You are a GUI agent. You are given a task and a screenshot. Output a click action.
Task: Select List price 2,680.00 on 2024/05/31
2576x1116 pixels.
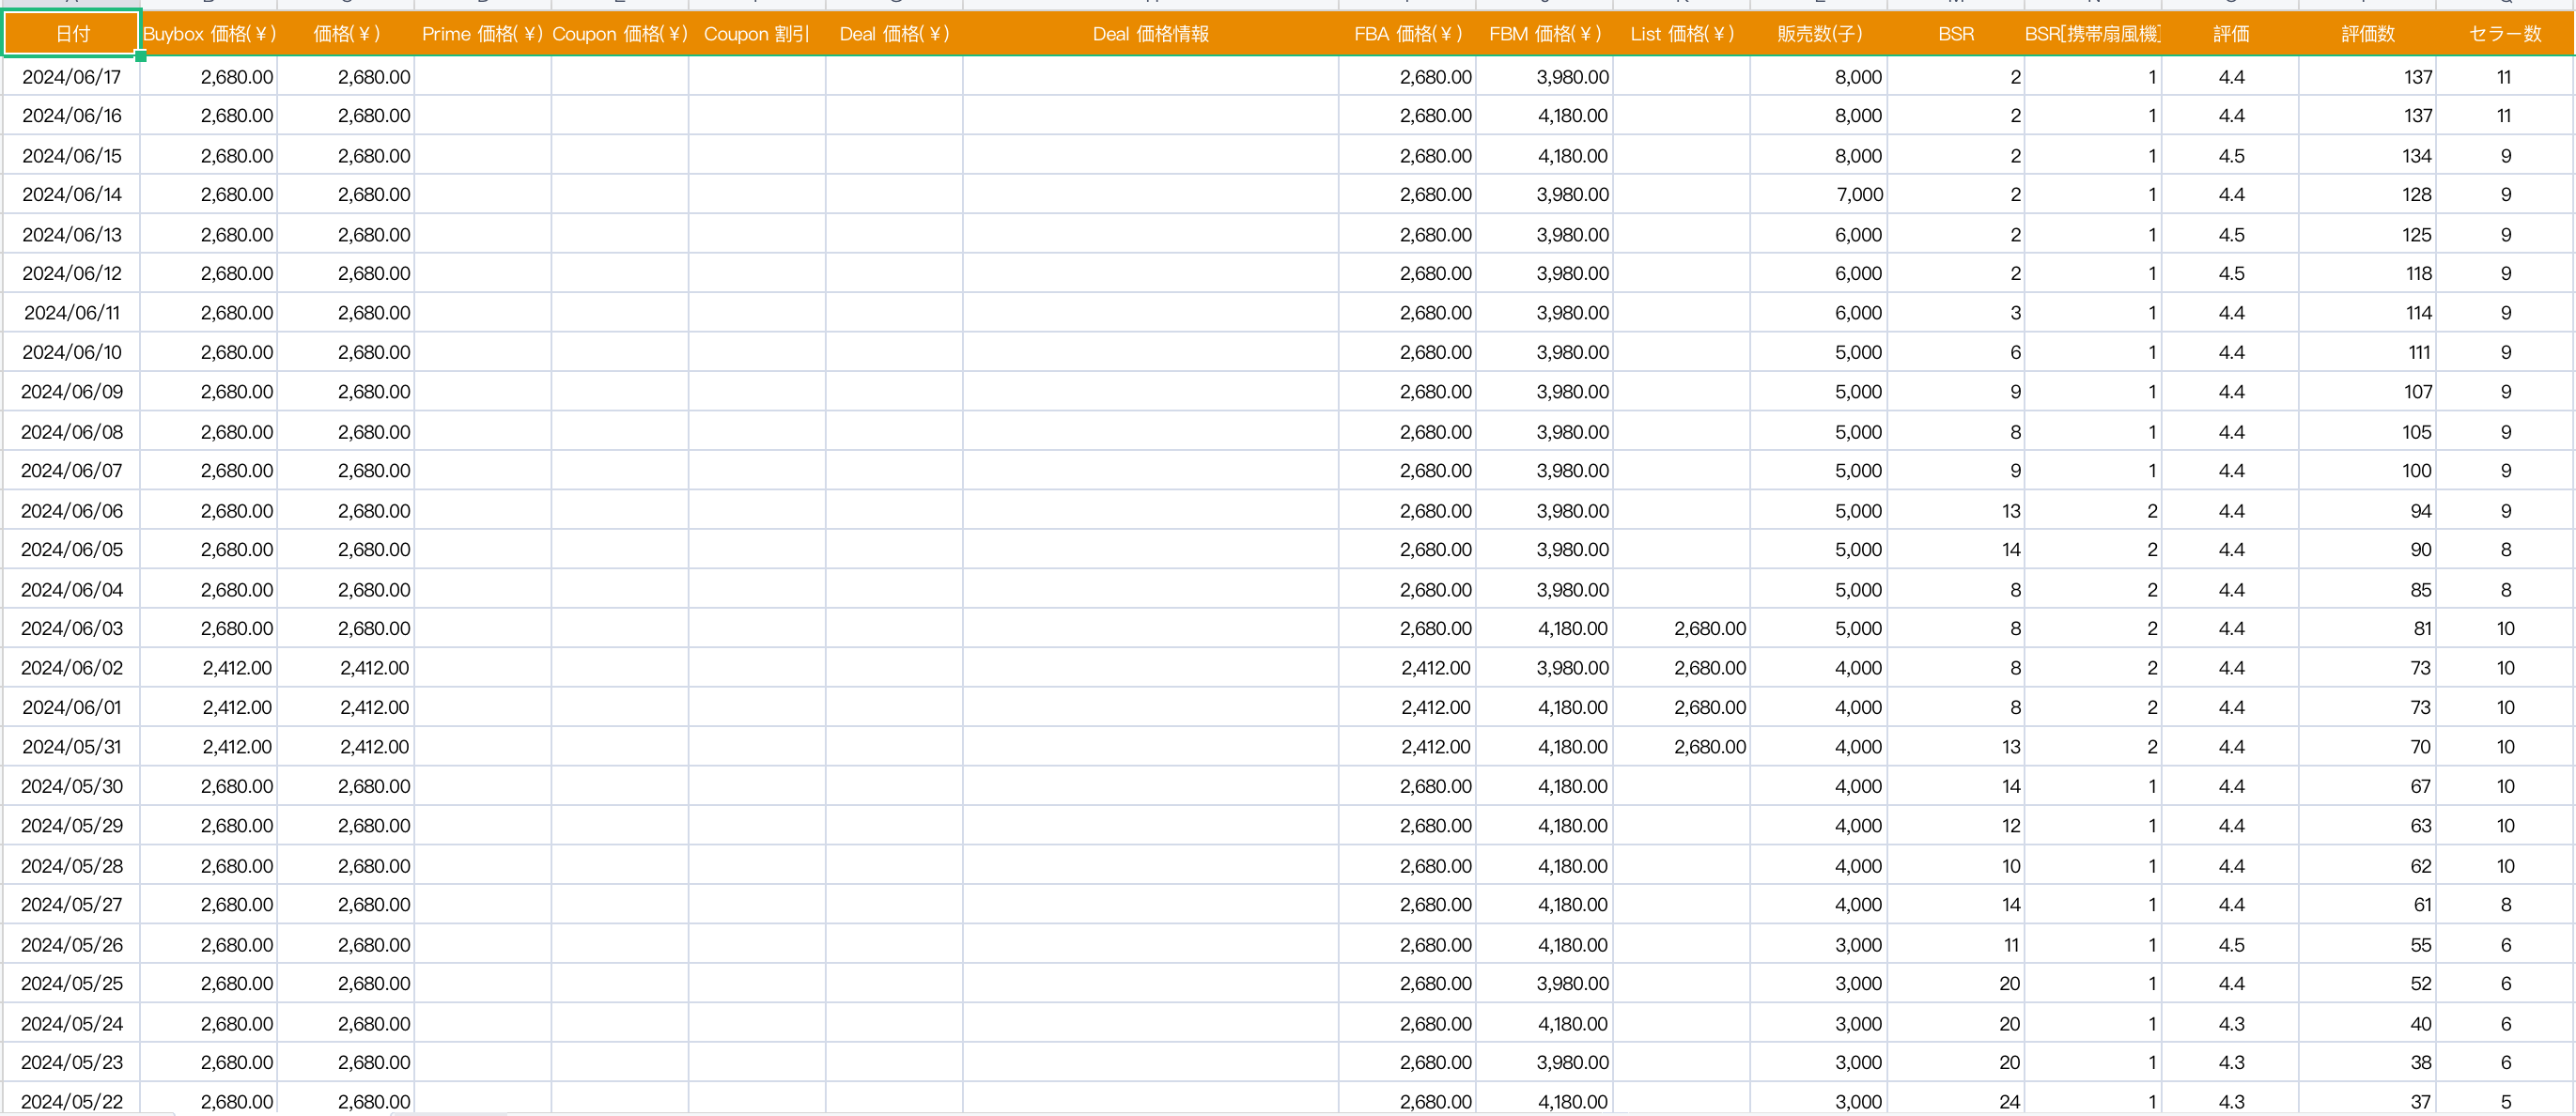[1681, 746]
